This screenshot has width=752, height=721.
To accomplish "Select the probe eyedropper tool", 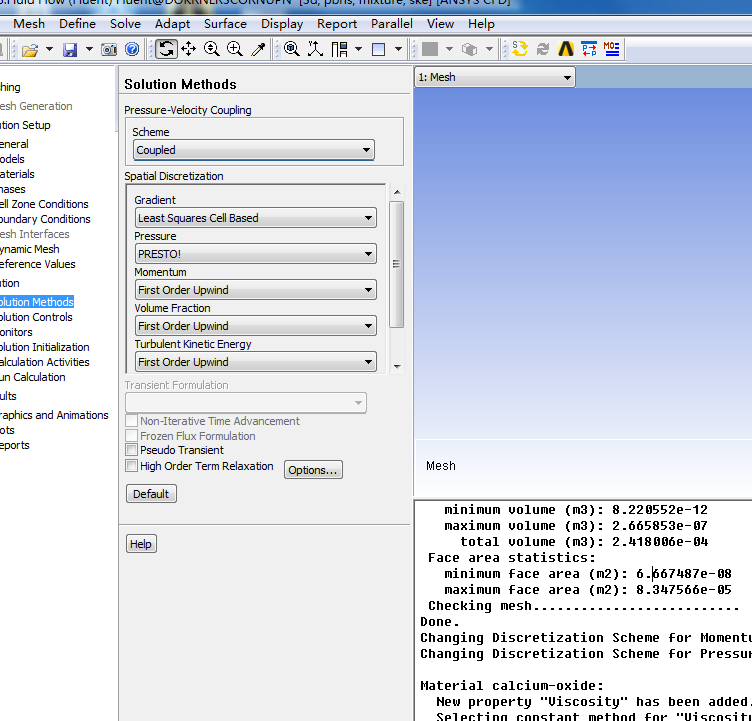I will click(258, 49).
